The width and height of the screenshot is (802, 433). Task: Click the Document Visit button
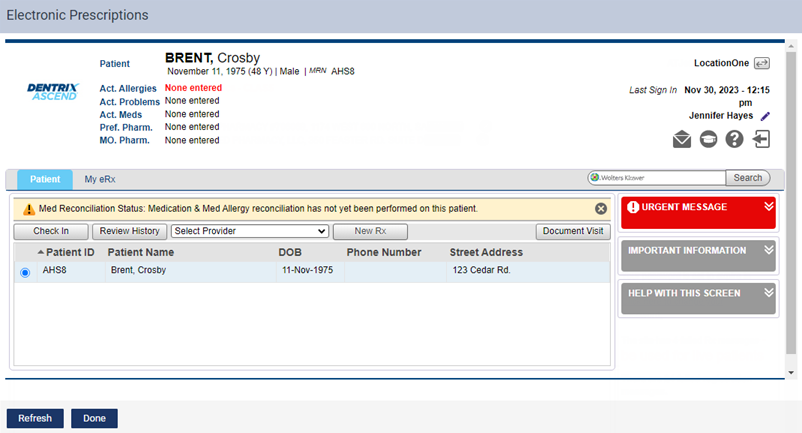pos(573,231)
